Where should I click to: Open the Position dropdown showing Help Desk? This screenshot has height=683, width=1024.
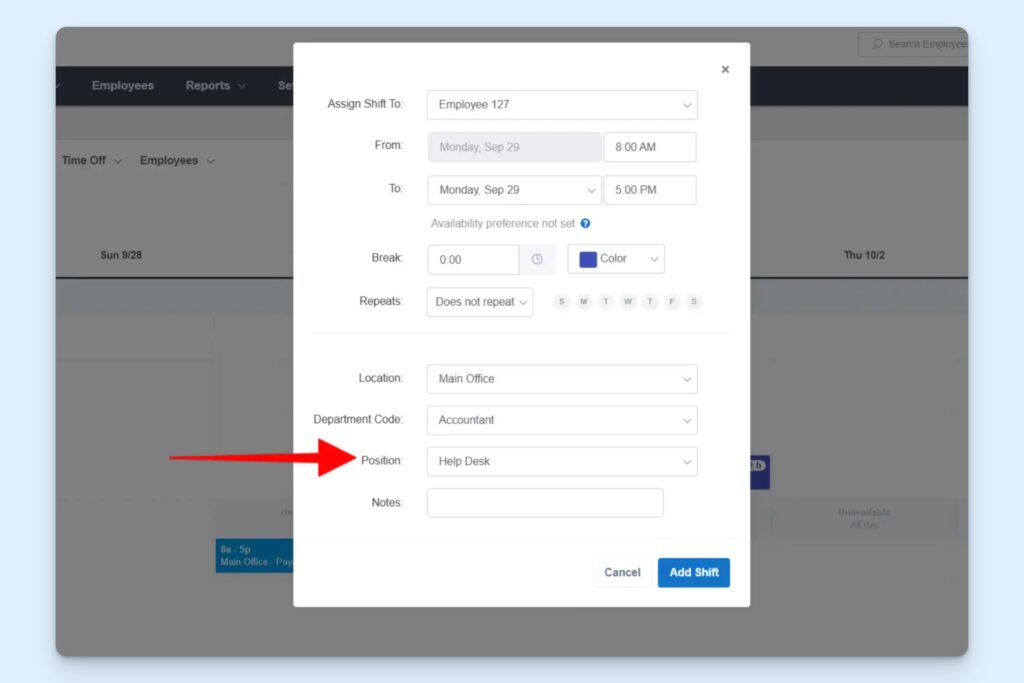pos(561,461)
